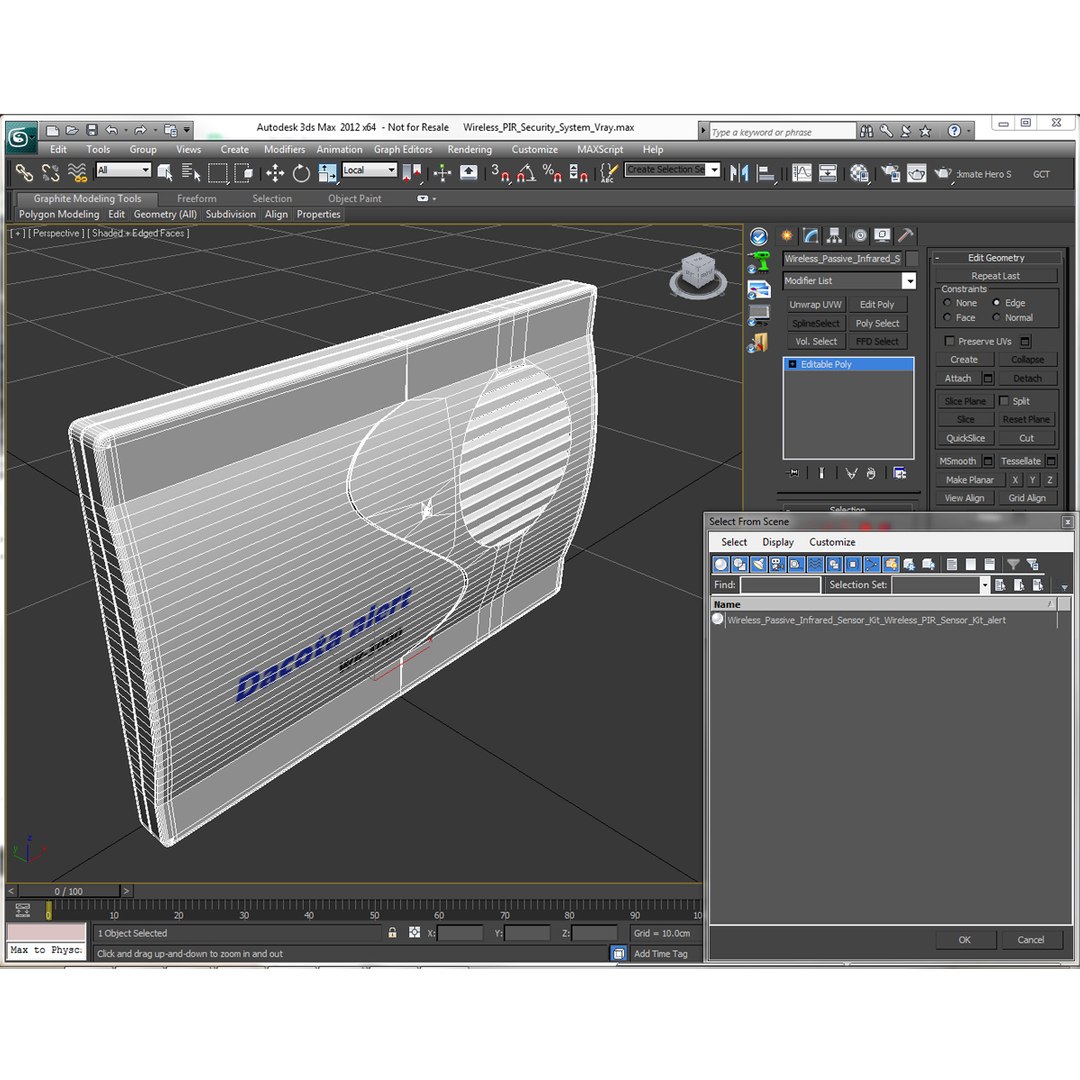Open the application menu logo button
Viewport: 1080px width, 1080px height.
20,138
